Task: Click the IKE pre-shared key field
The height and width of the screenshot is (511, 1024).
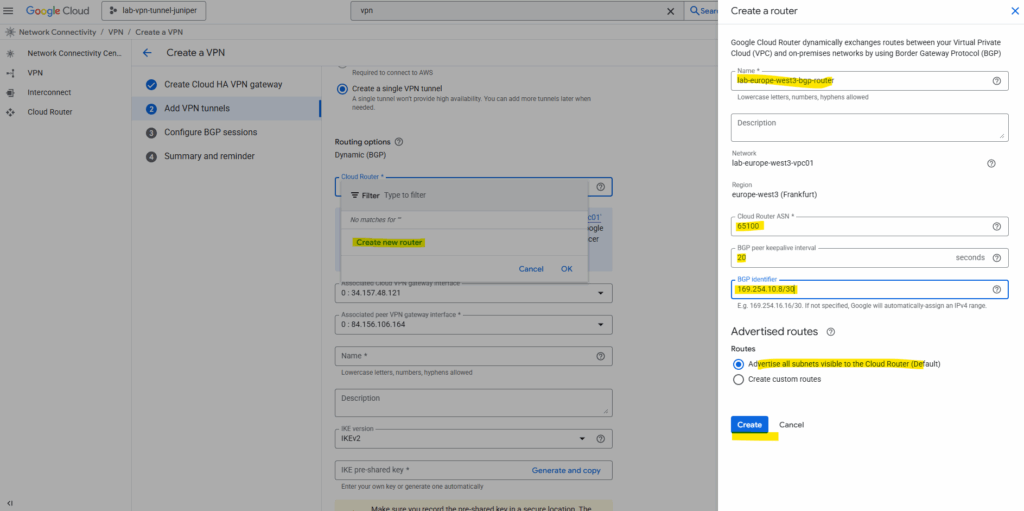Action: (x=473, y=470)
